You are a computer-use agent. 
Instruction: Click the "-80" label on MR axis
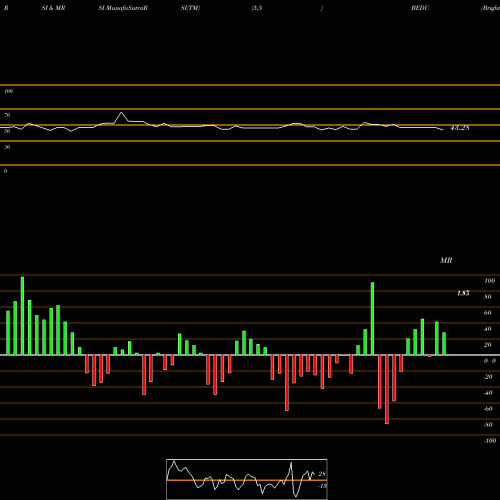(488, 425)
